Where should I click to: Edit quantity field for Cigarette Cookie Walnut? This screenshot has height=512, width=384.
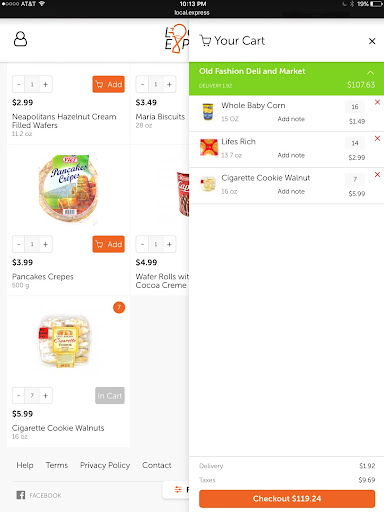(x=355, y=179)
